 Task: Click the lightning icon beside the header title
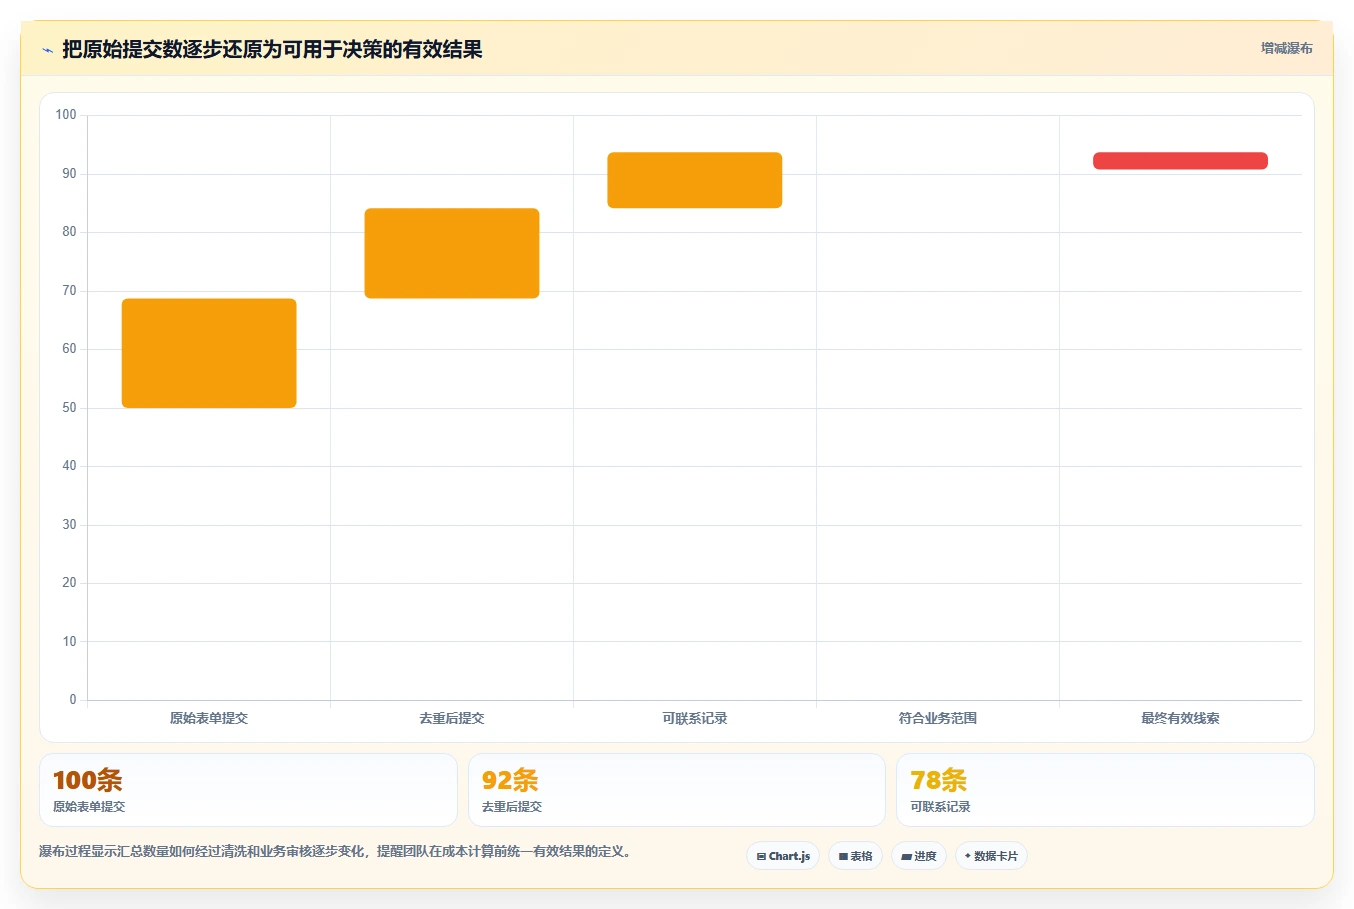47,50
